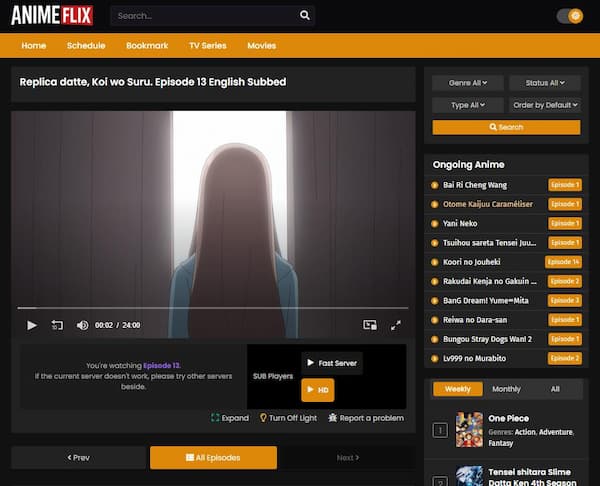This screenshot has width=600, height=486.
Task: Seek on the video progress bar
Action: 213,308
